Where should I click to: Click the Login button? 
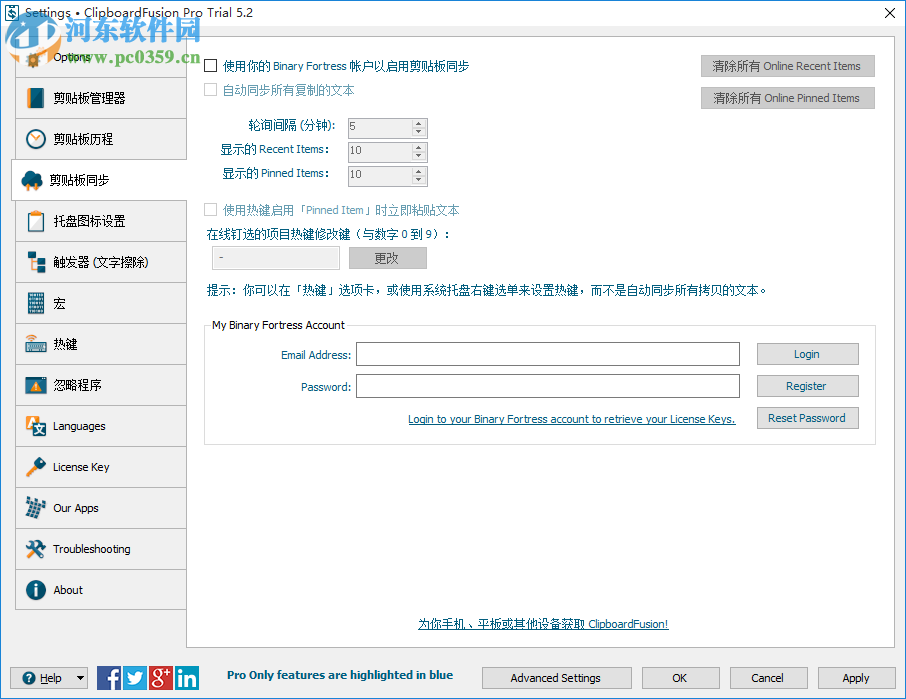807,353
